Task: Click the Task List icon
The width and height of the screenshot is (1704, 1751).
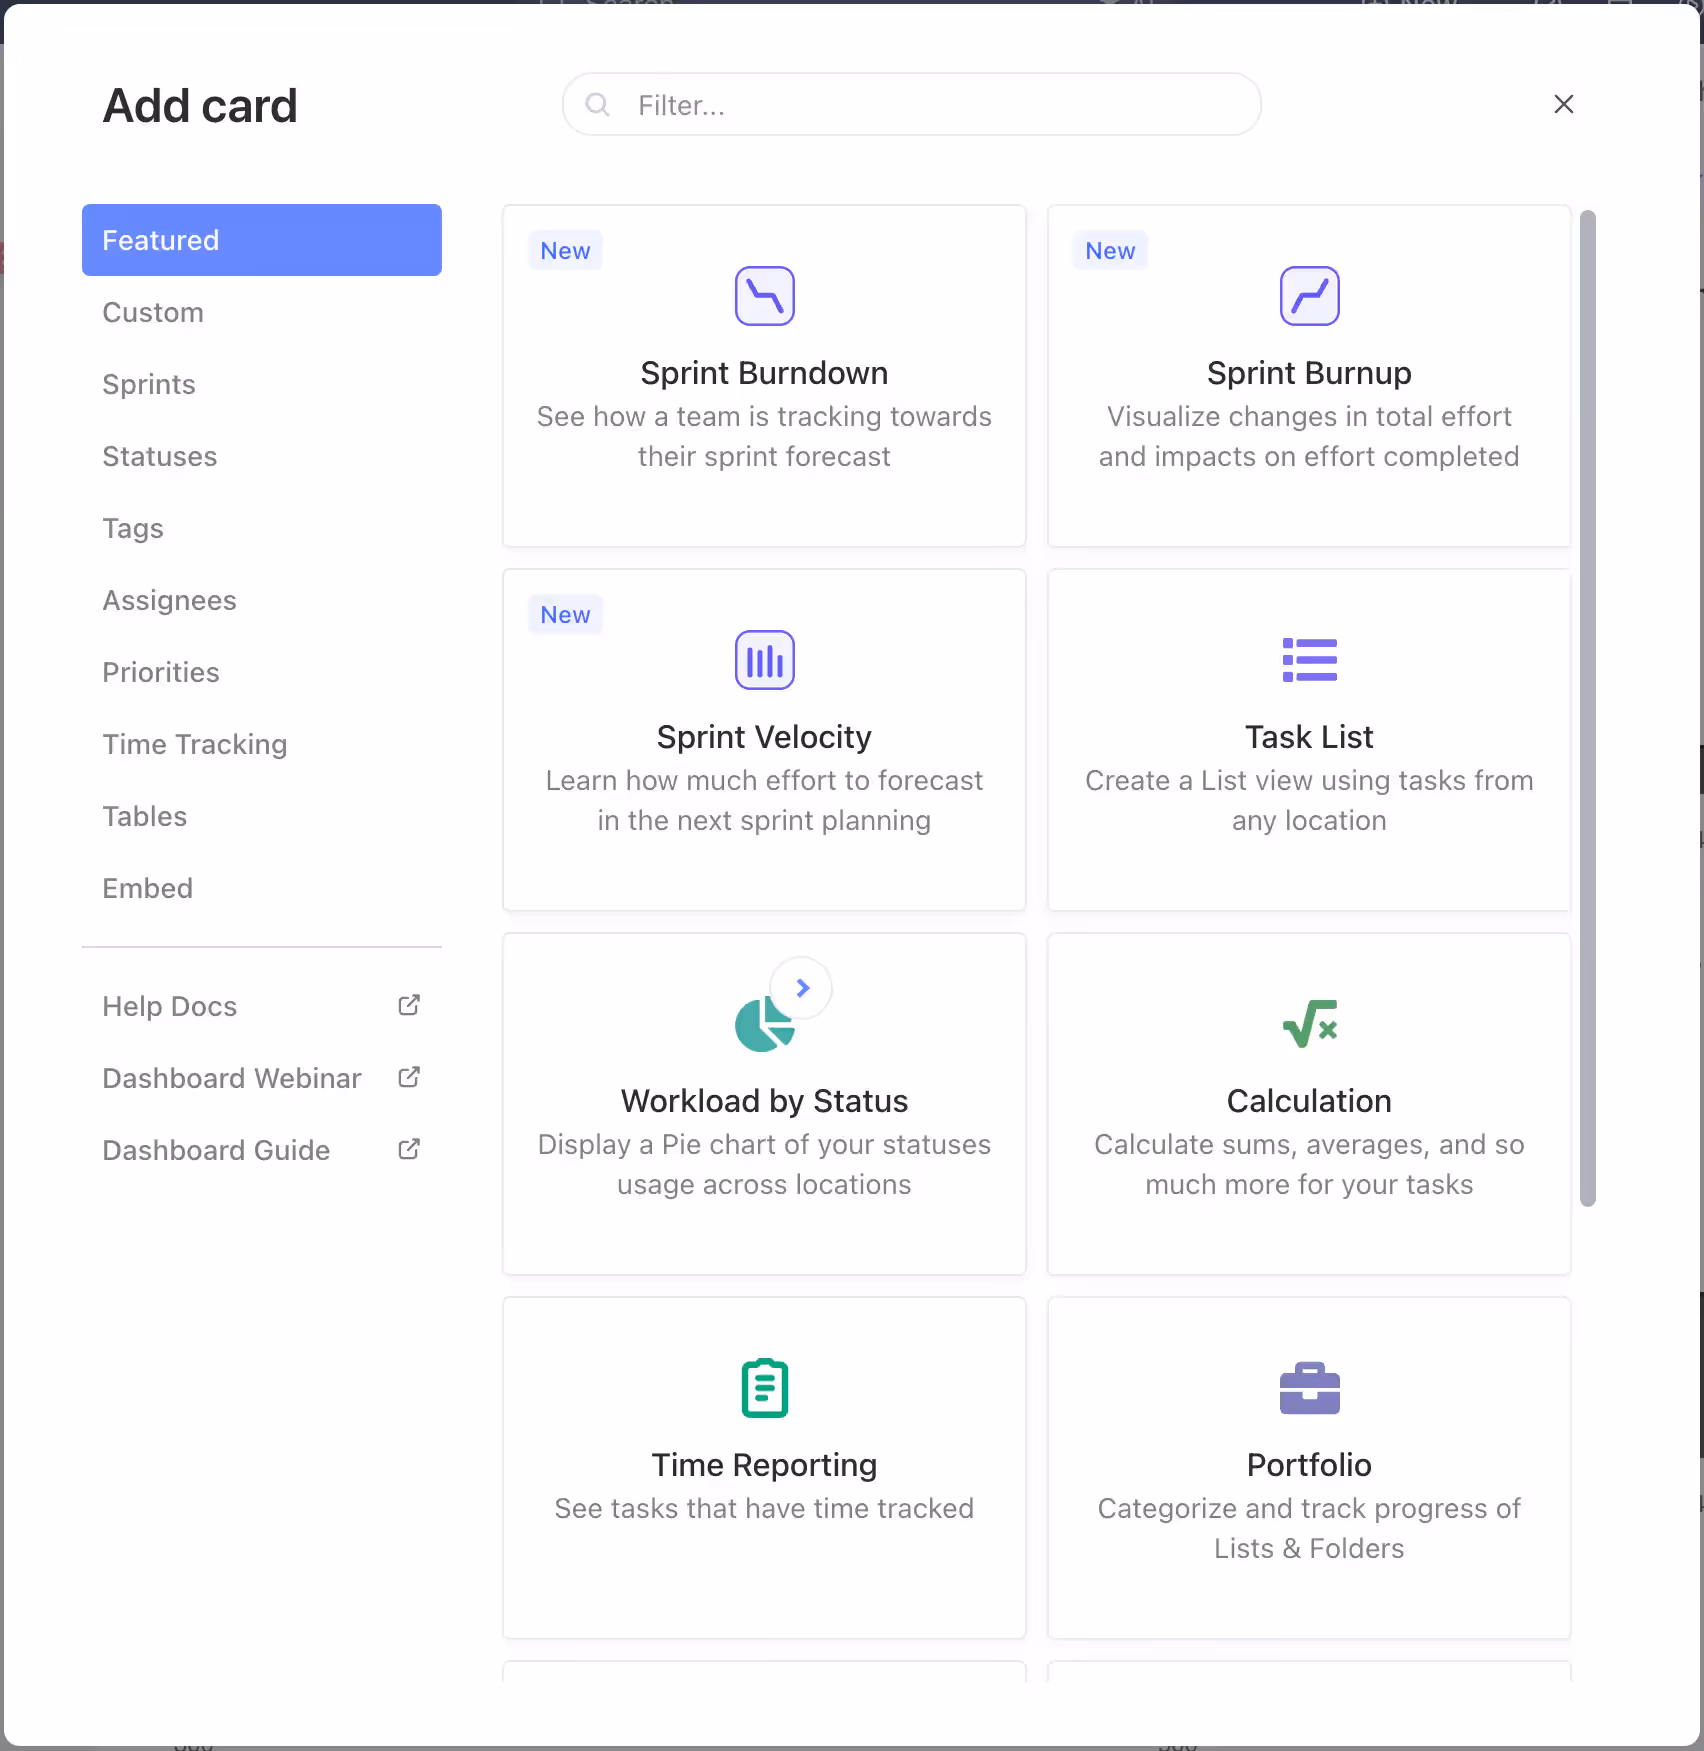Action: coord(1308,659)
